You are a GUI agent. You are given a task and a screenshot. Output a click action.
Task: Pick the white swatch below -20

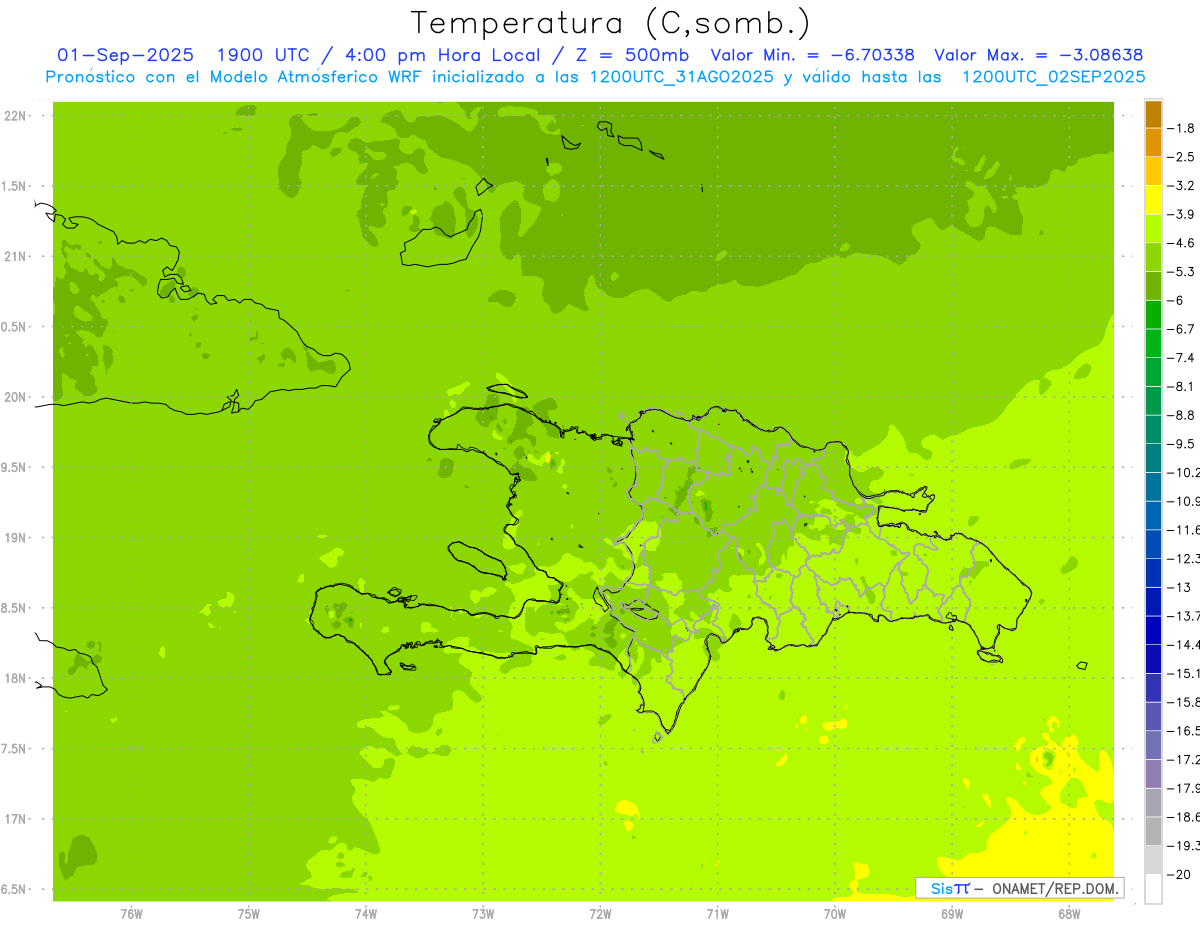tap(1153, 889)
